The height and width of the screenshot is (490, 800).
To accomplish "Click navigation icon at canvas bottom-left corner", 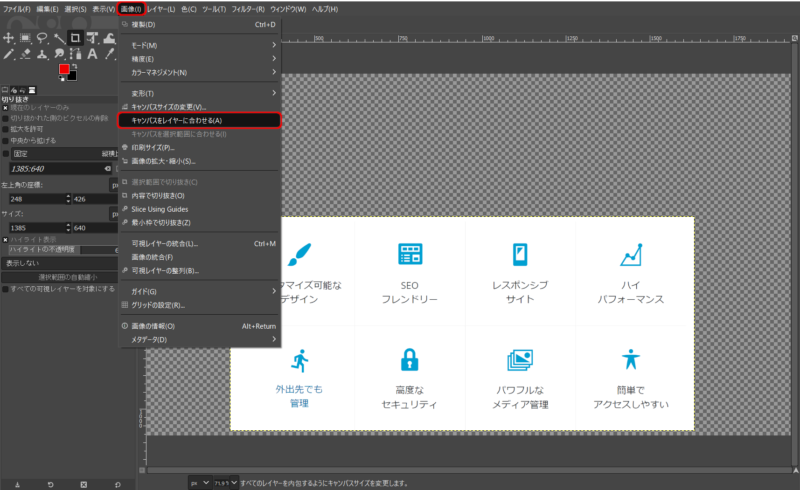I will (x=142, y=470).
